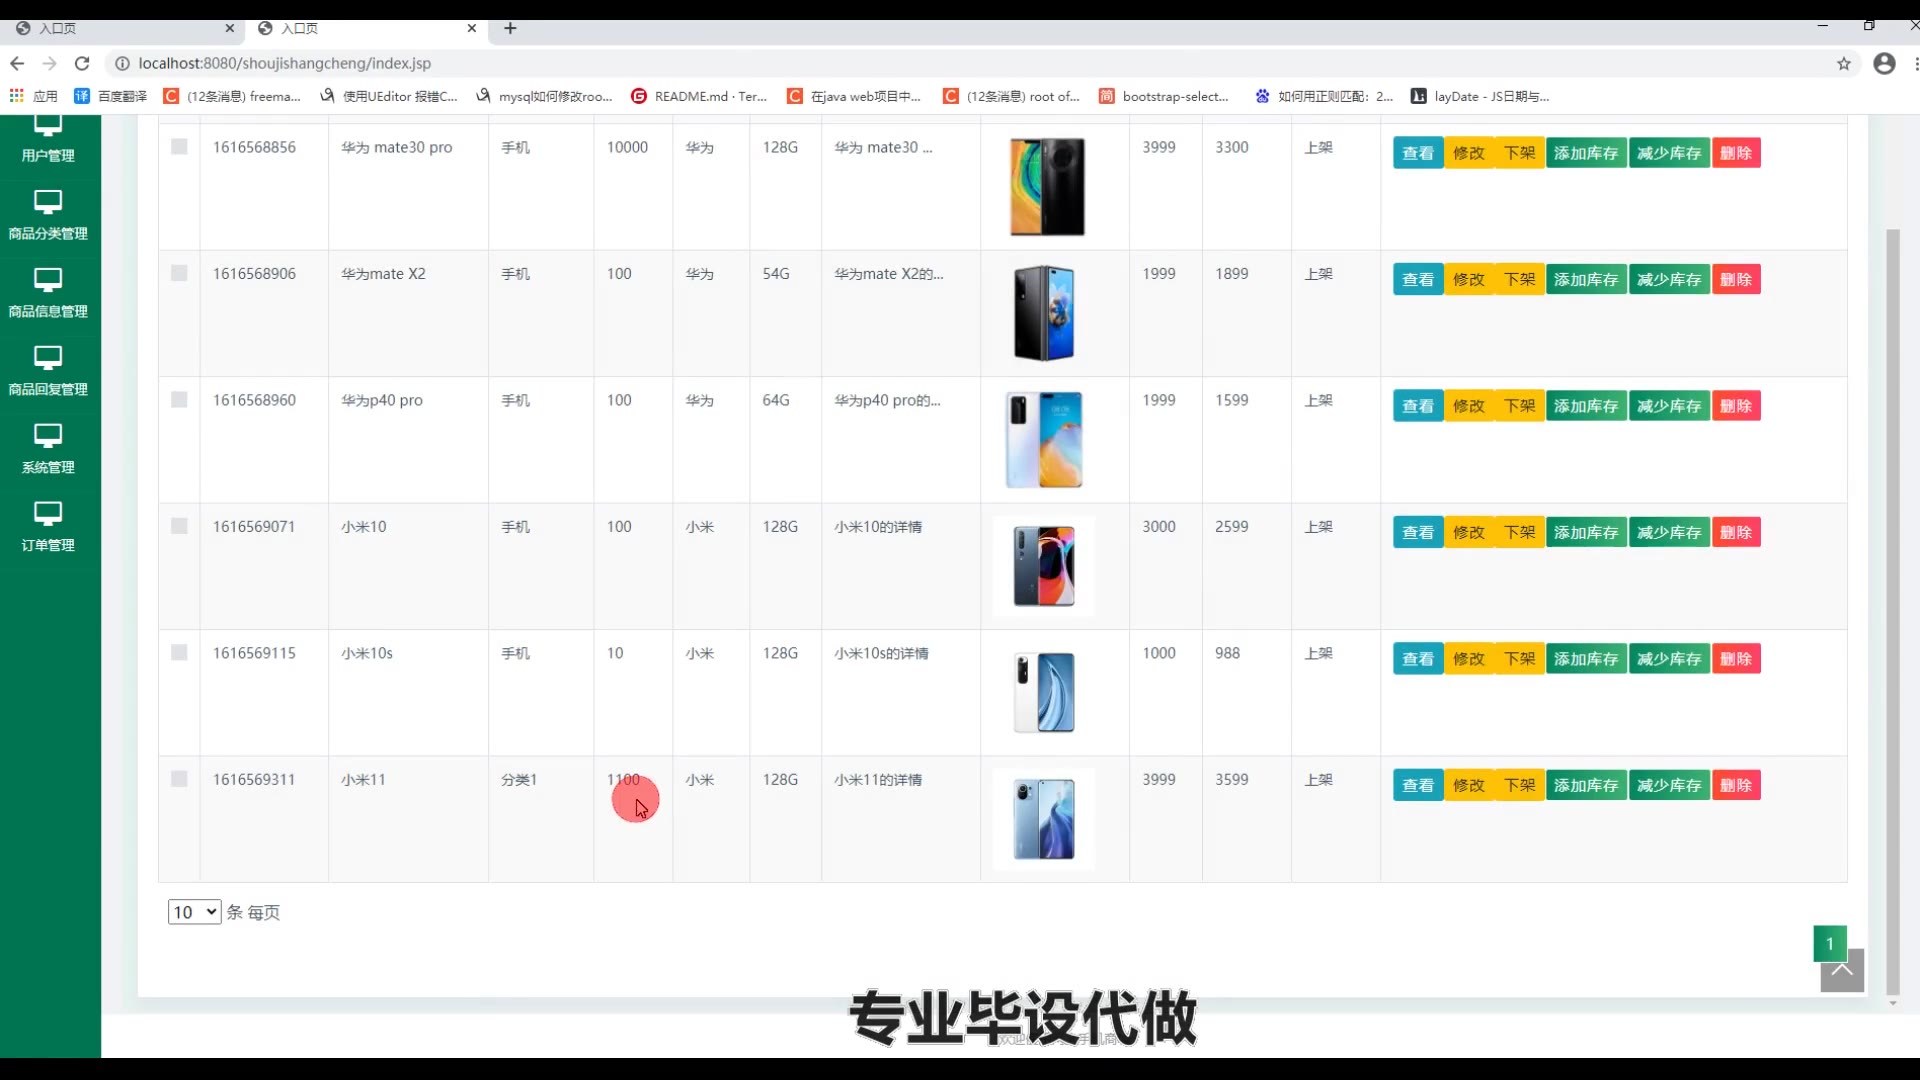Open a new browser tab
The image size is (1920, 1080).
click(x=510, y=28)
